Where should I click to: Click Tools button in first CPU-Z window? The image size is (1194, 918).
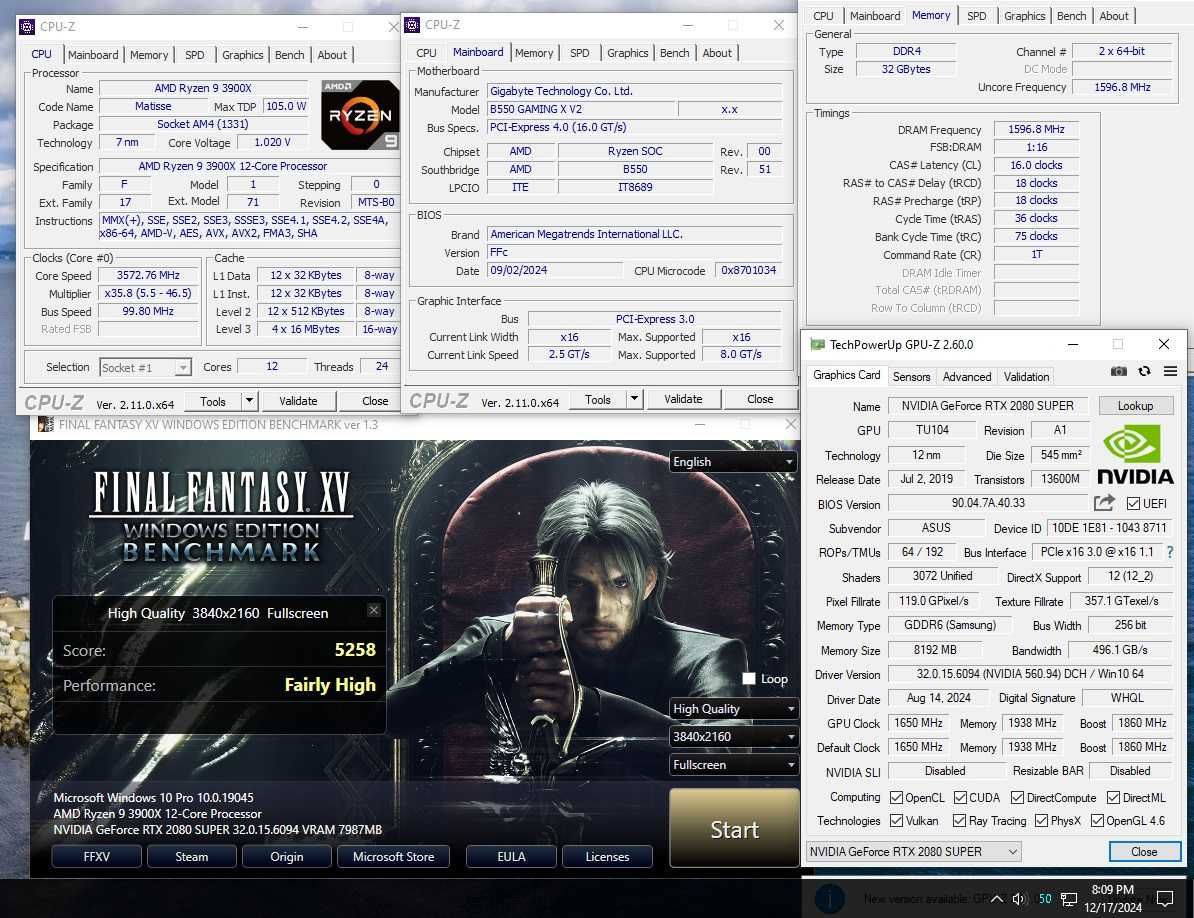[212, 400]
